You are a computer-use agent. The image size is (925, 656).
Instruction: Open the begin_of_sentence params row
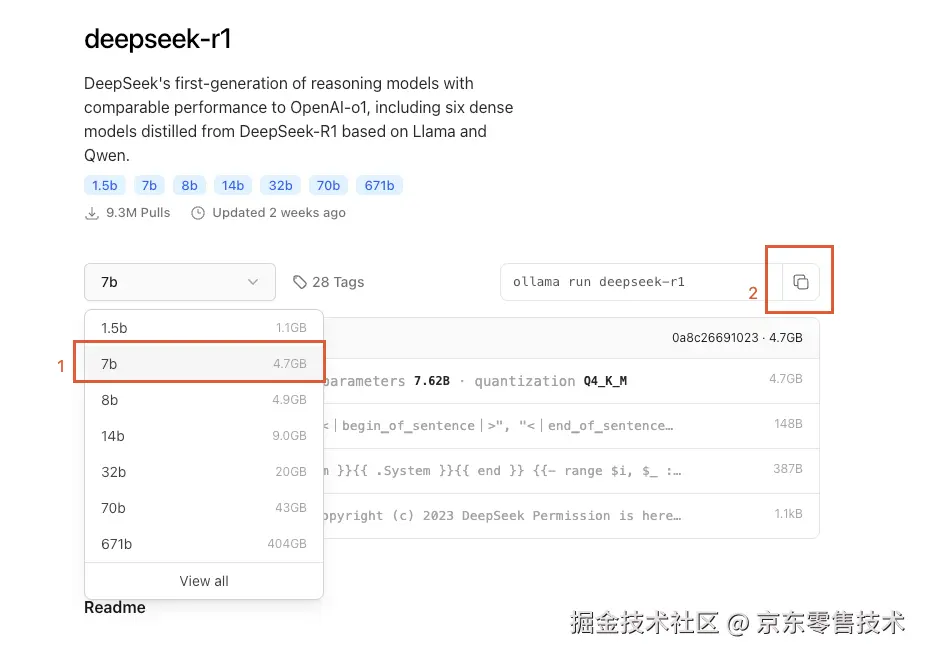click(571, 426)
